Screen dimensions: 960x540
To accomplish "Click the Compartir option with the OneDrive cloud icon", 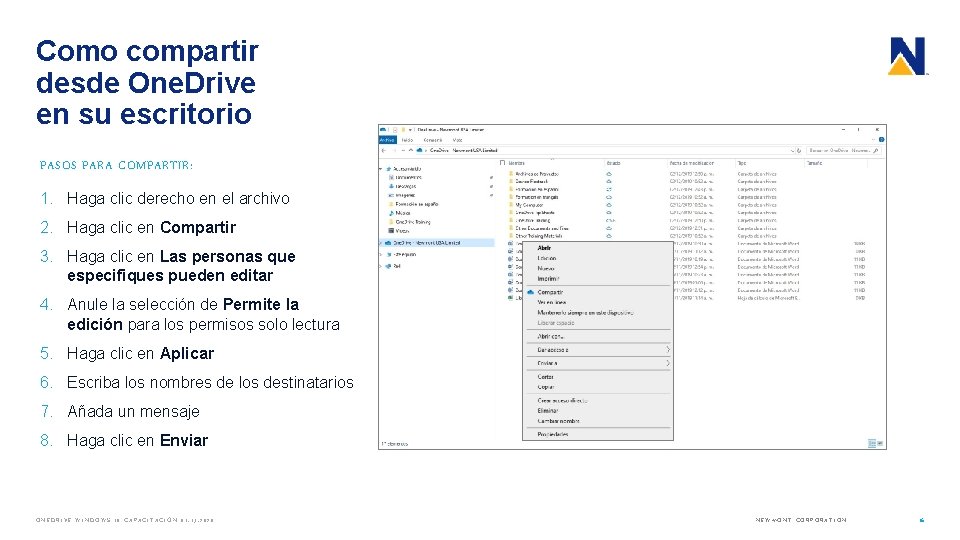I will (545, 292).
